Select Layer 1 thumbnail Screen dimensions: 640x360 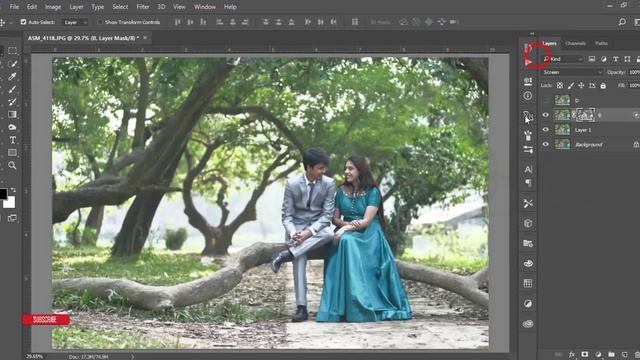(x=562, y=130)
